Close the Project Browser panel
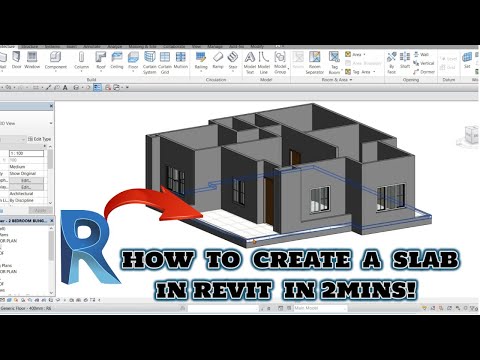Screen dimensions: 480x360 (52, 221)
